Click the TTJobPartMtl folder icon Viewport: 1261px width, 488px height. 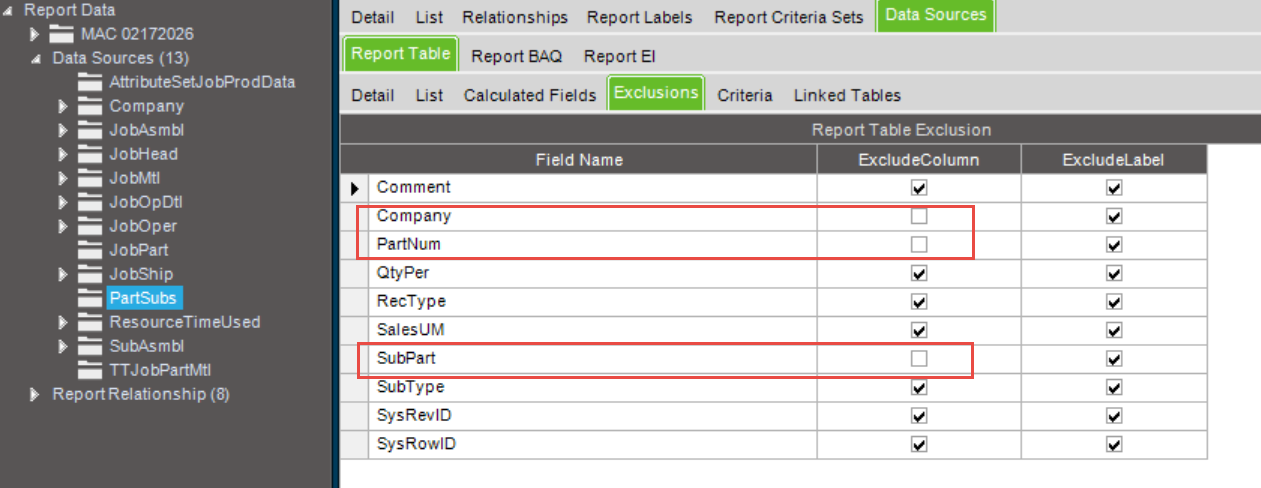91,370
